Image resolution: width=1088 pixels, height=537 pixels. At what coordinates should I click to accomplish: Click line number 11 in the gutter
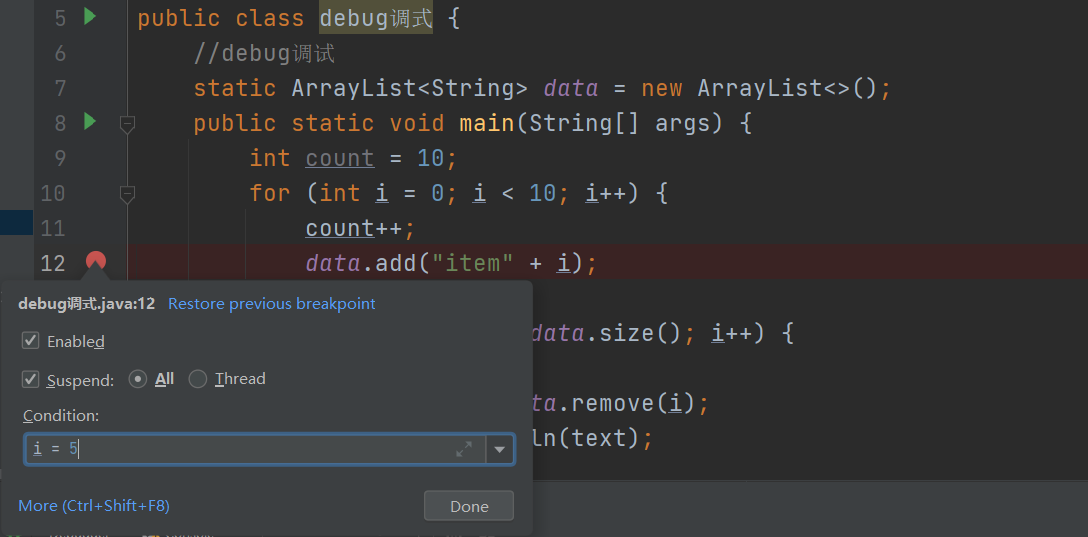(53, 228)
